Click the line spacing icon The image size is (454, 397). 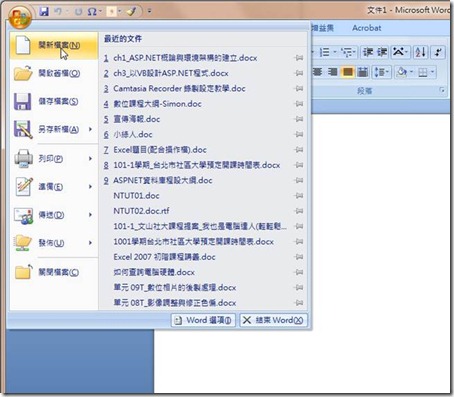pyautogui.click(x=381, y=72)
